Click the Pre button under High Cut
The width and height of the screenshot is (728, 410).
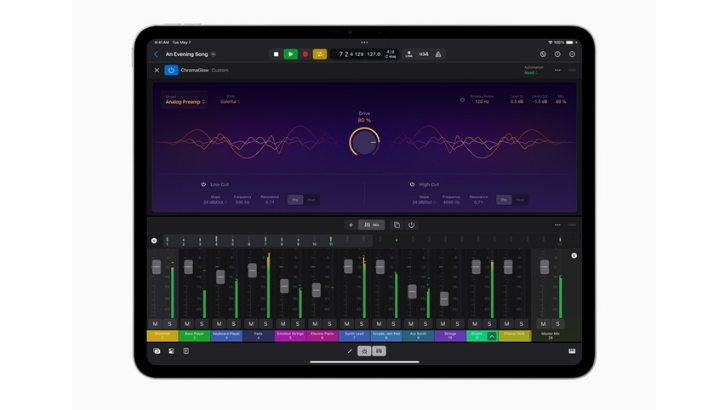(503, 200)
